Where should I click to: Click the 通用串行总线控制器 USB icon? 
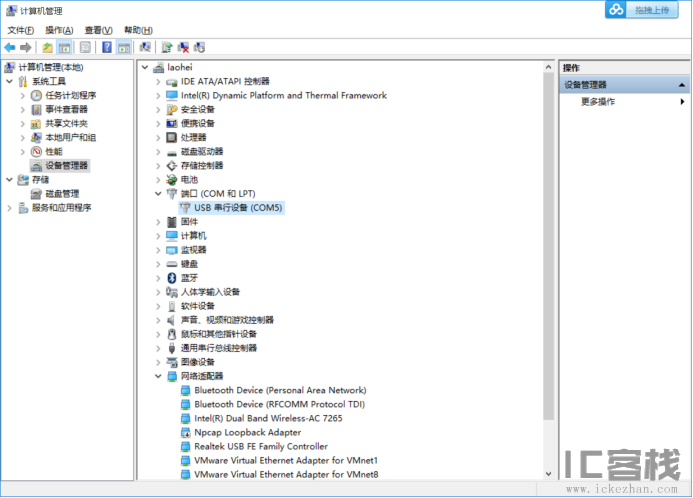(x=171, y=348)
